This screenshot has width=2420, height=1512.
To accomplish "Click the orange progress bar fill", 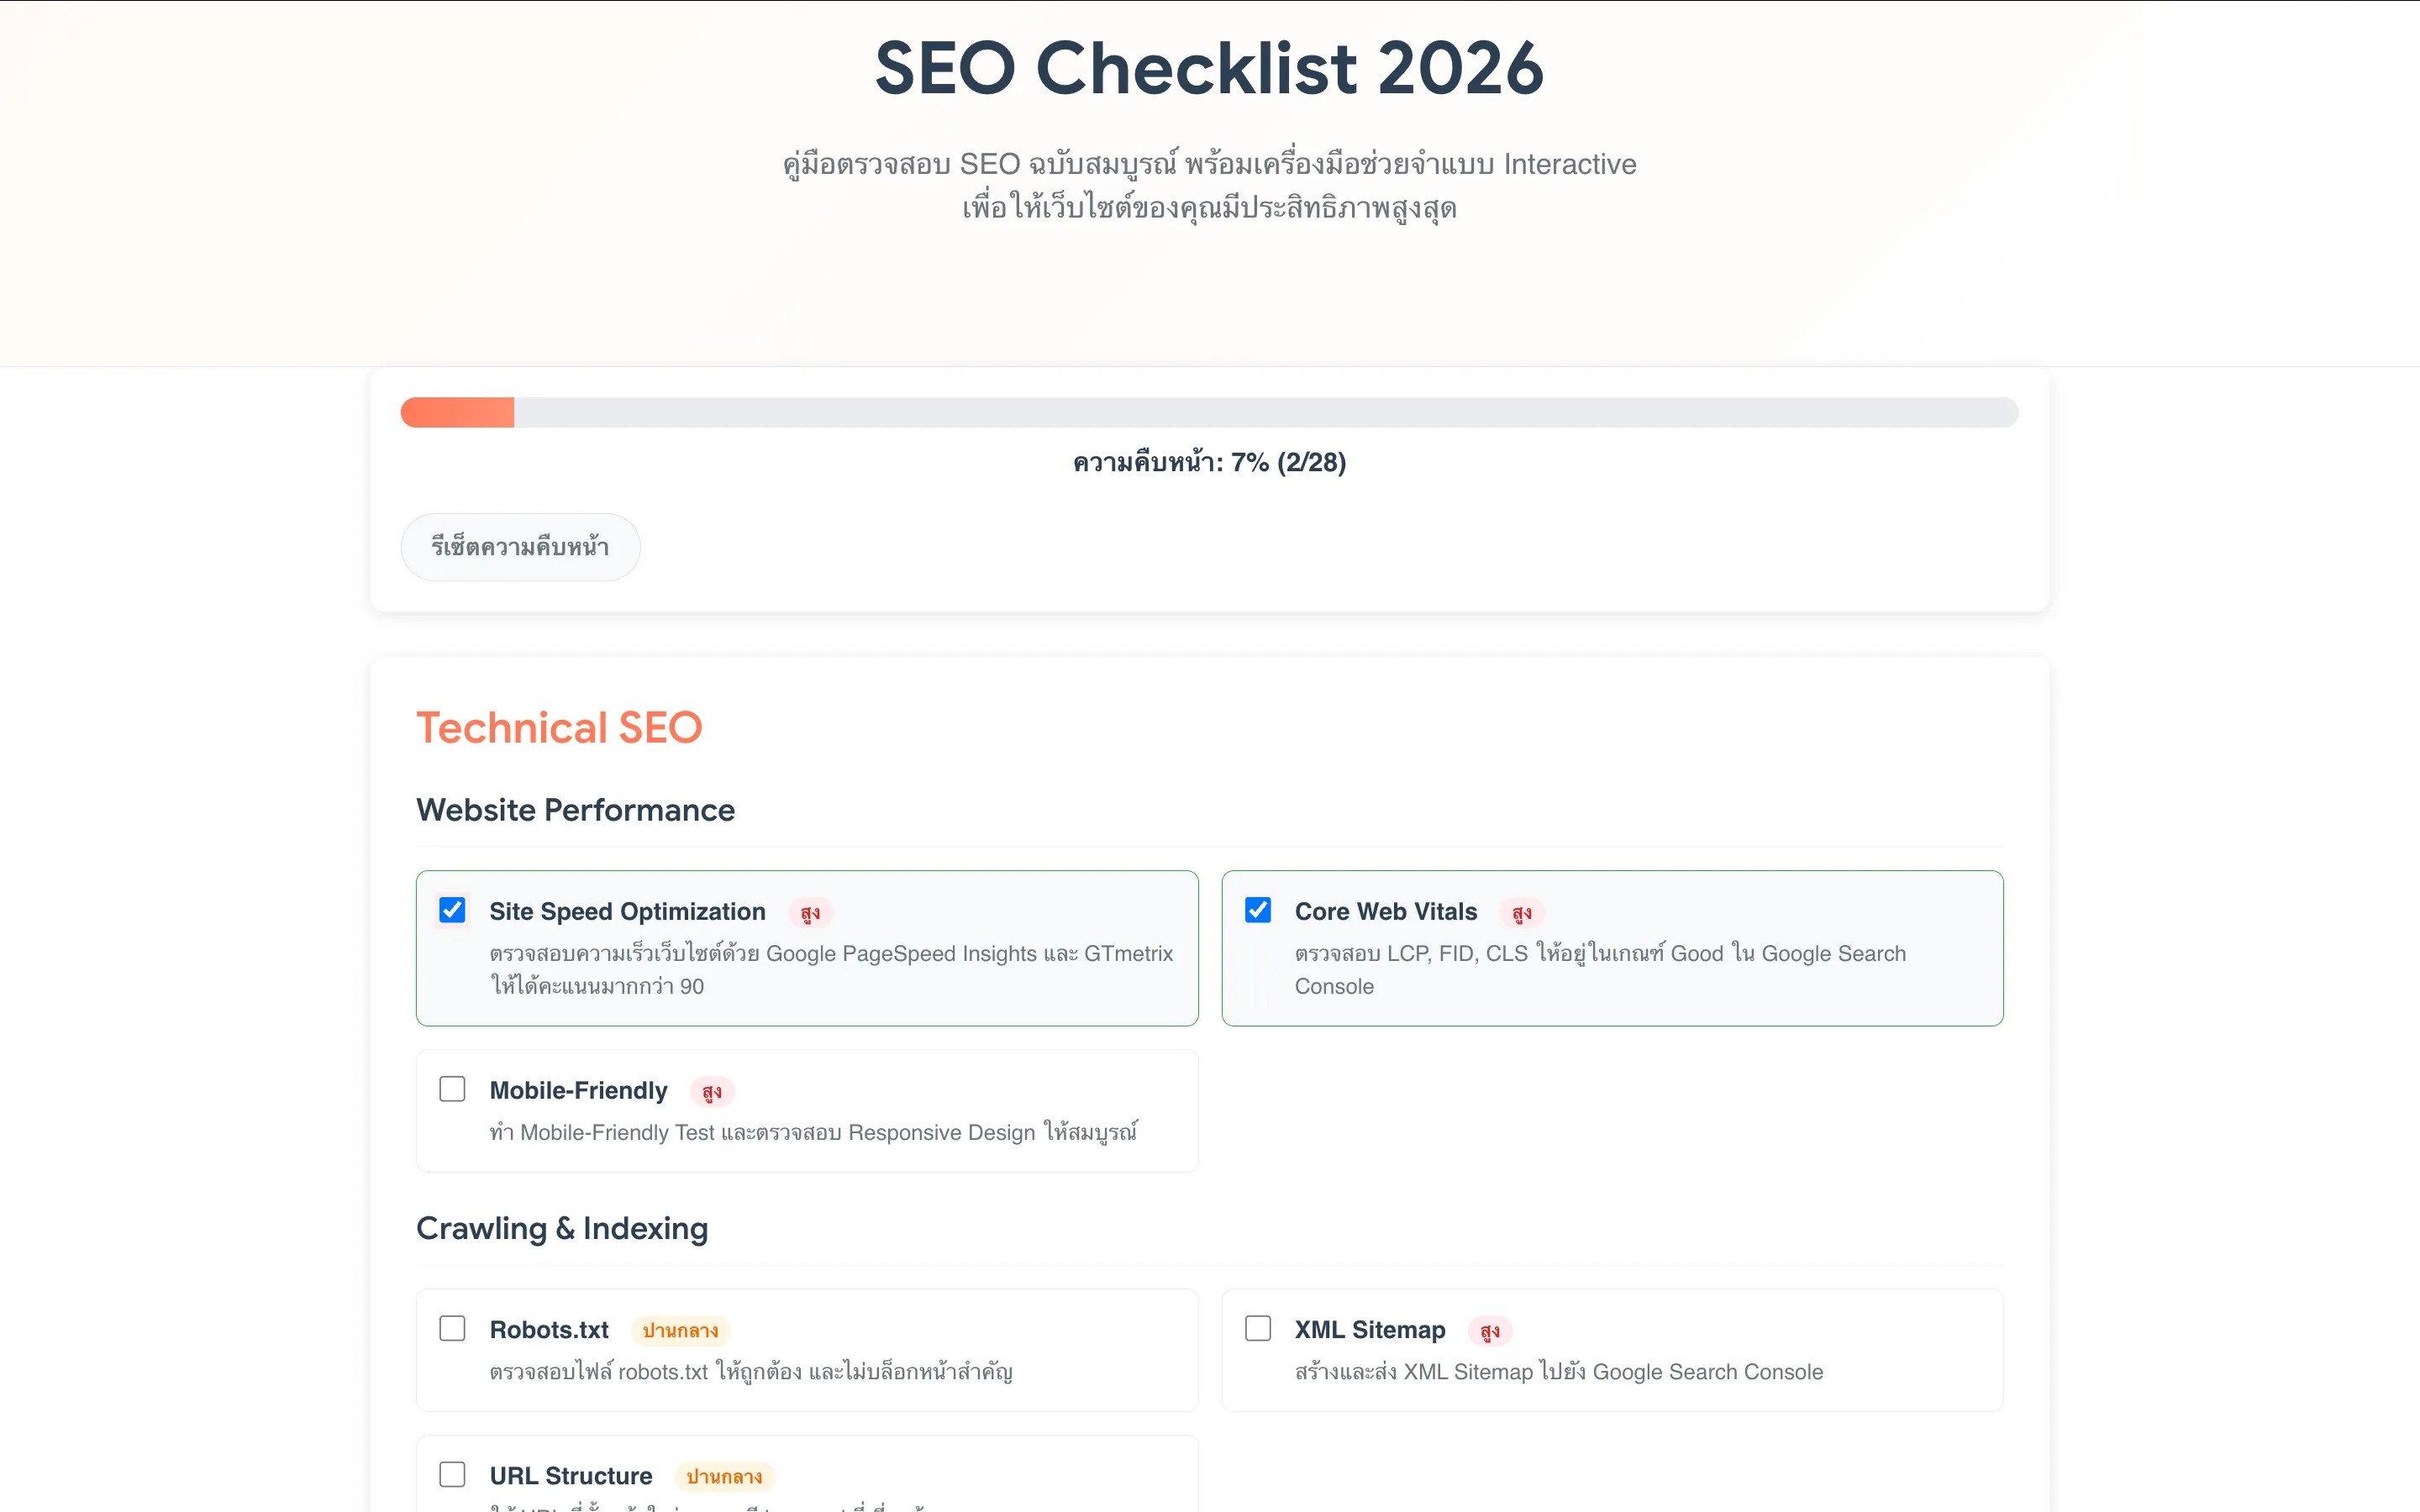I will (x=457, y=412).
